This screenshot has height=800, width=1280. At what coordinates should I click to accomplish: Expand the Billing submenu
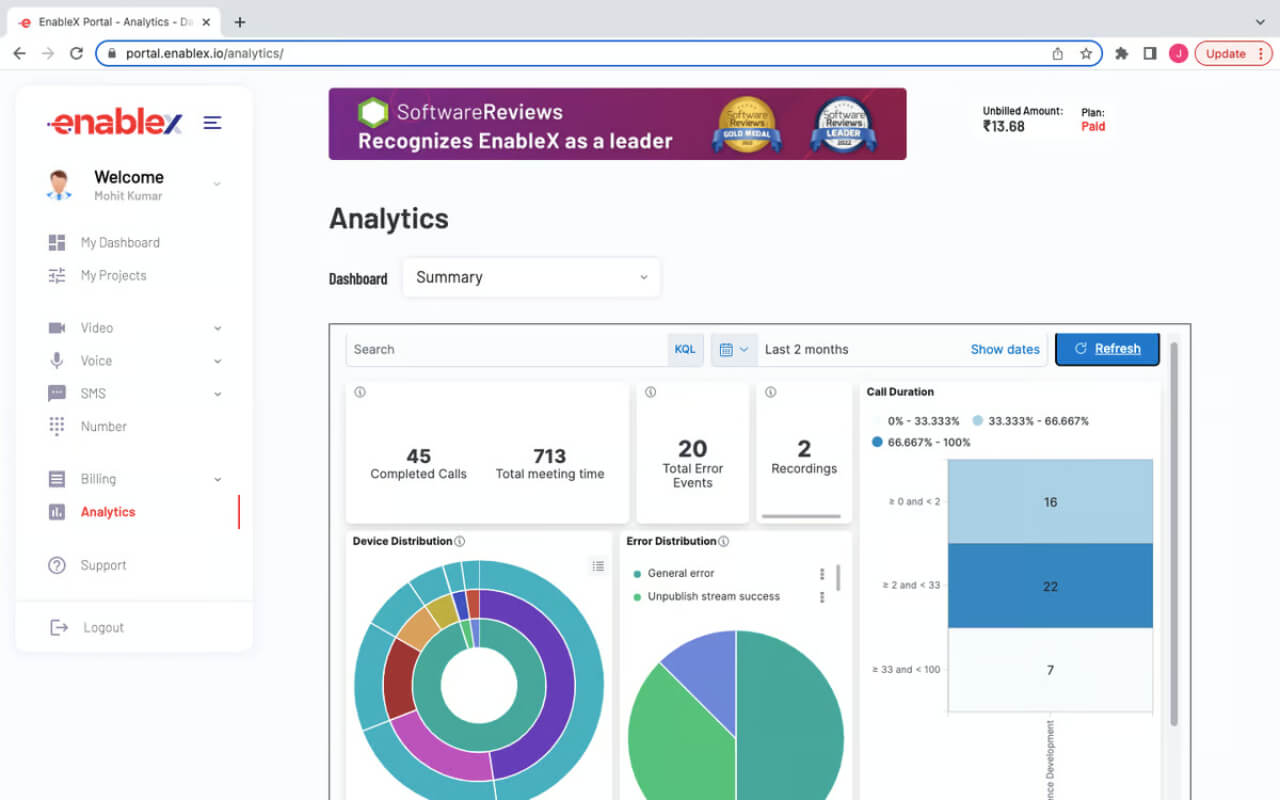click(217, 480)
